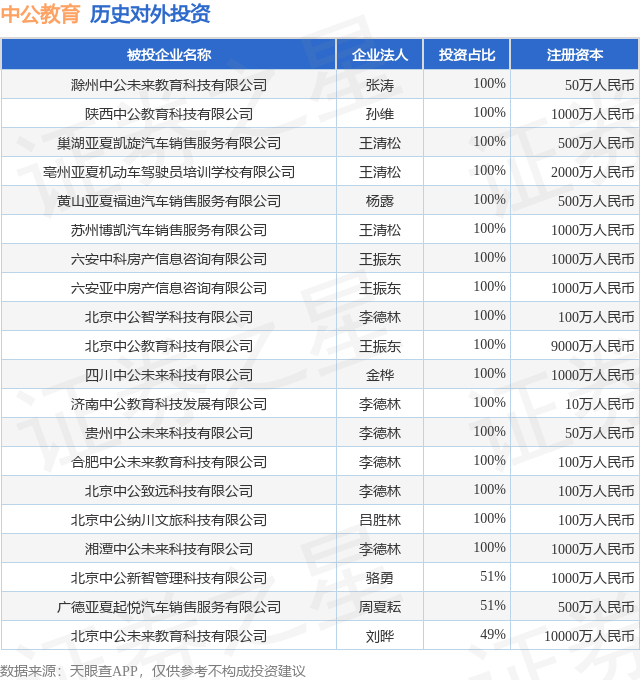Image resolution: width=640 pixels, height=680 pixels.
Task: Click 50万人民币 in 贵州中公未来 row
Action: pyautogui.click(x=600, y=434)
